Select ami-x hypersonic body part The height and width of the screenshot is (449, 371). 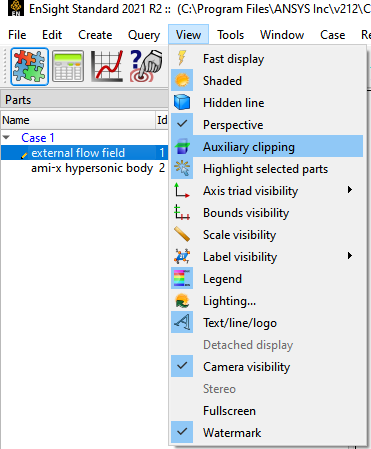(x=92, y=168)
